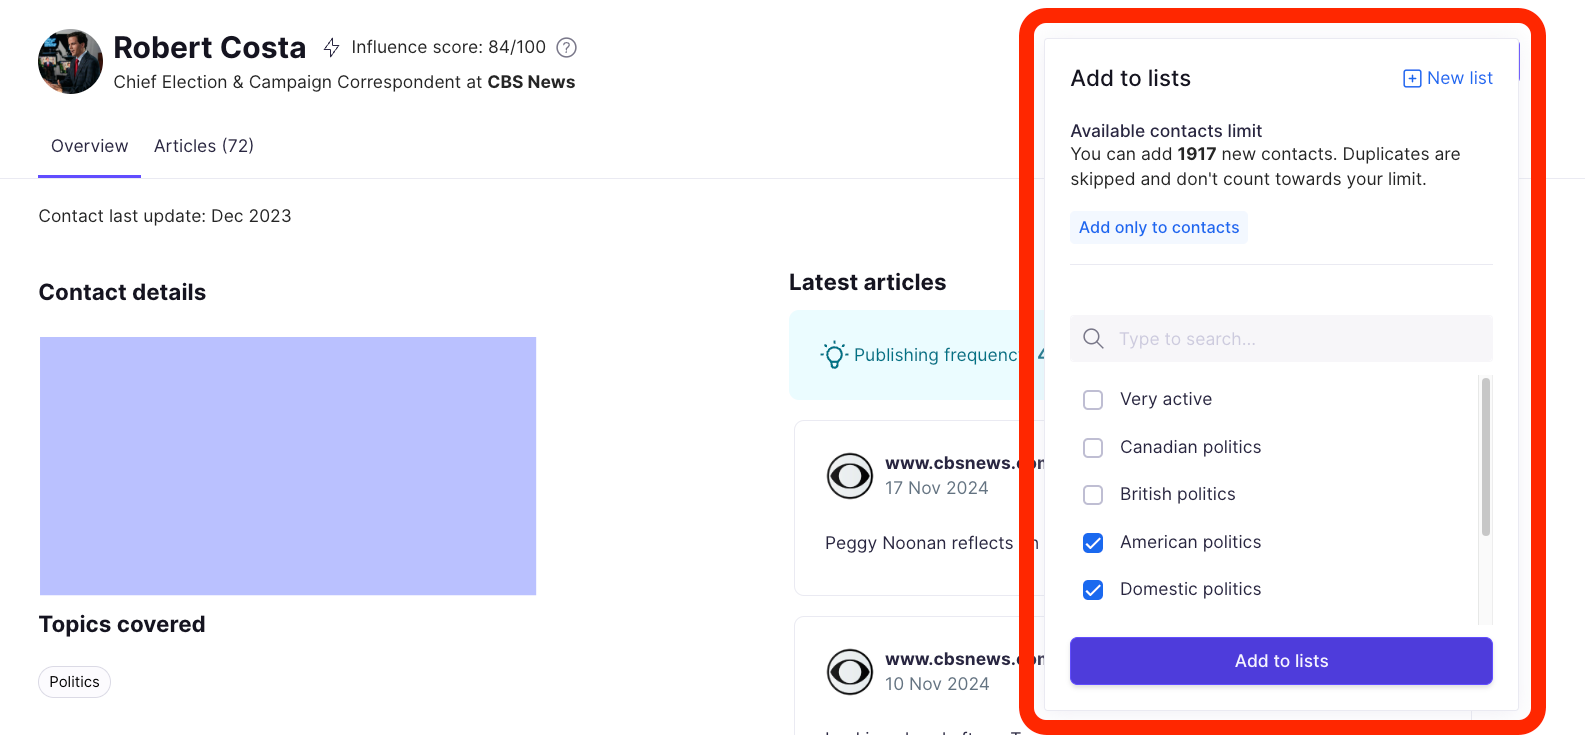Check the Canadian politics checkbox
Image resolution: width=1585 pixels, height=735 pixels.
point(1093,447)
